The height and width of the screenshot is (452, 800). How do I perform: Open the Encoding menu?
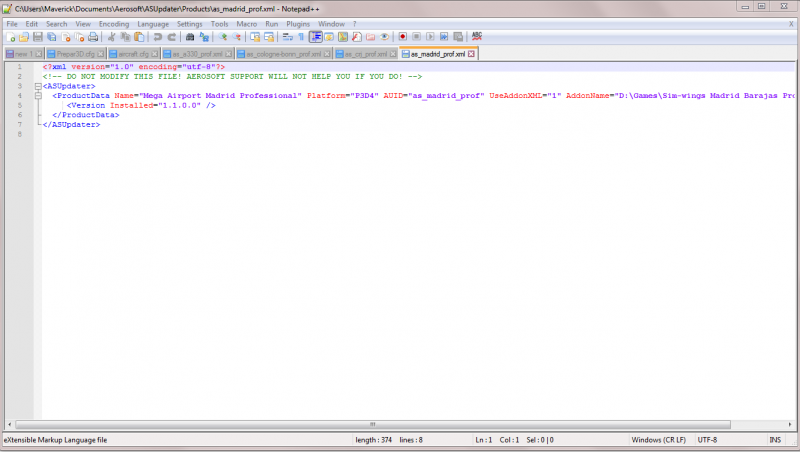(114, 24)
